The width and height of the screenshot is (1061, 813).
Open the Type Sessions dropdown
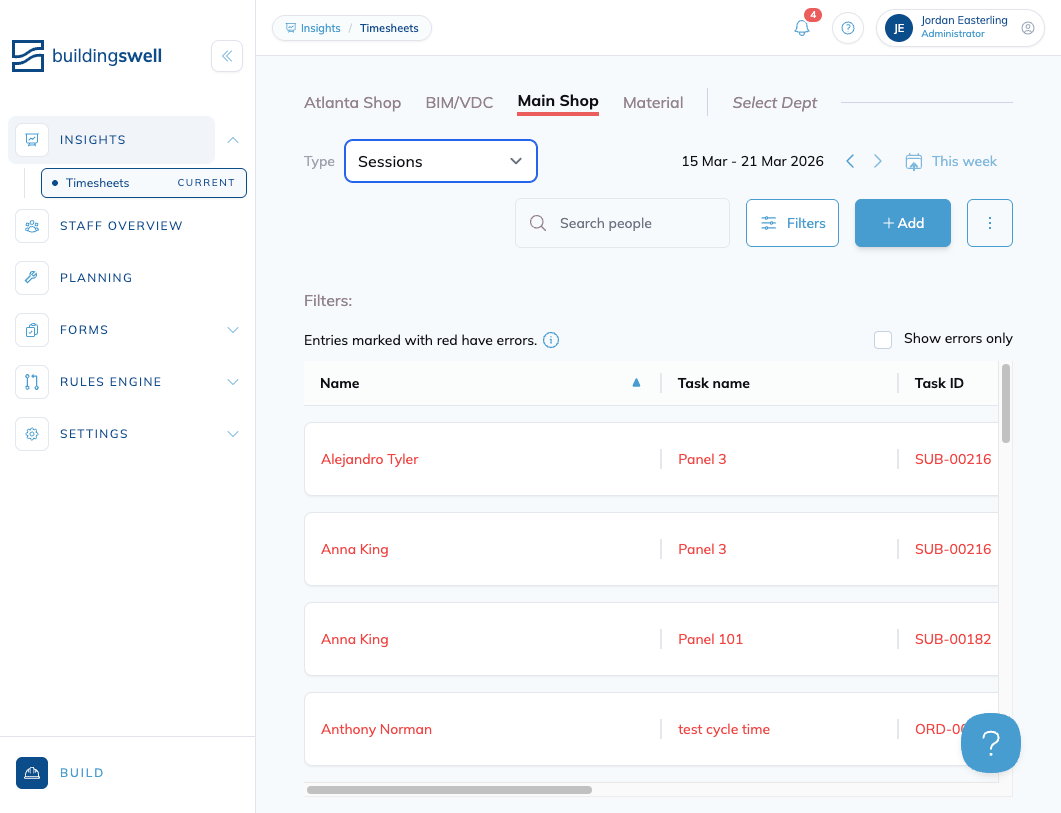pos(441,161)
